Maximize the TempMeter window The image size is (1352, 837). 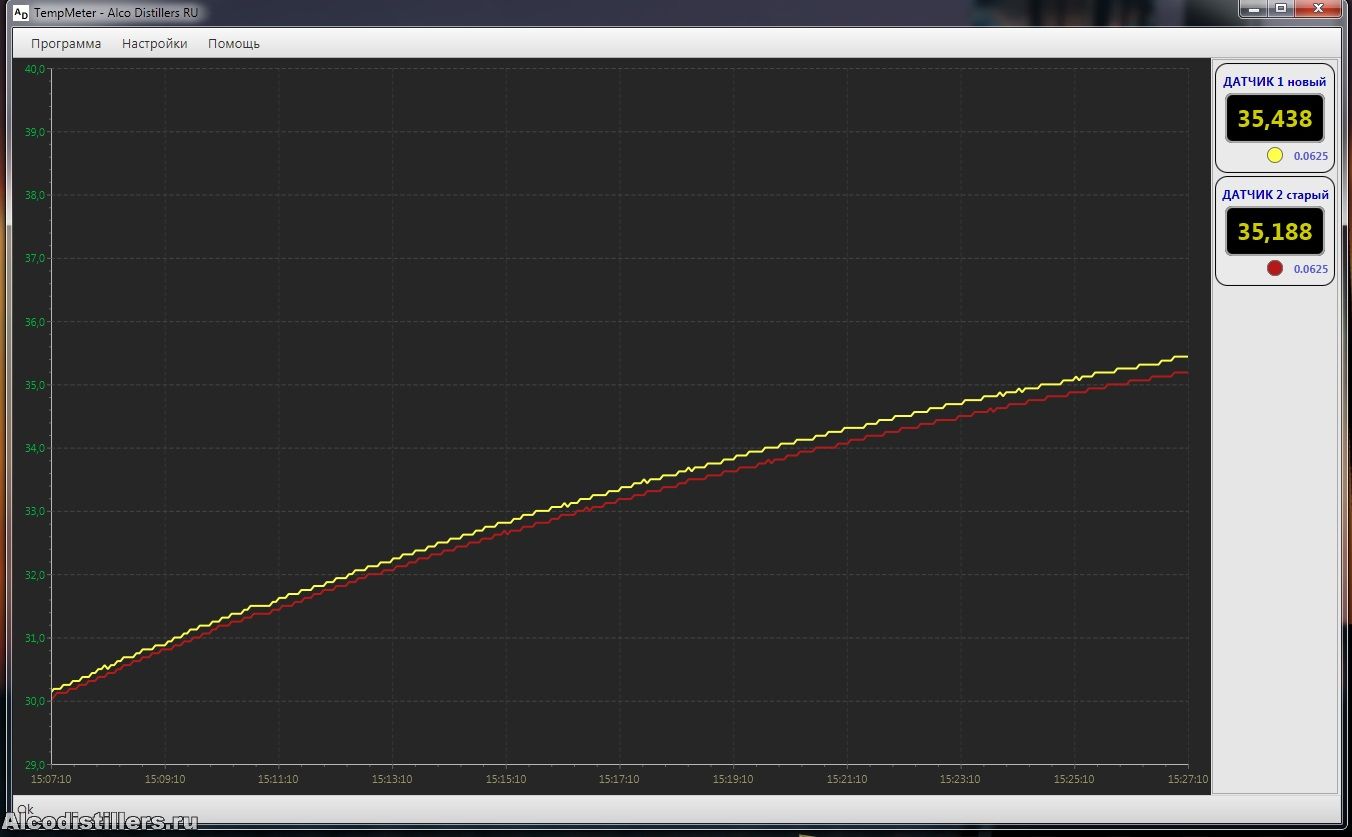click(1281, 8)
